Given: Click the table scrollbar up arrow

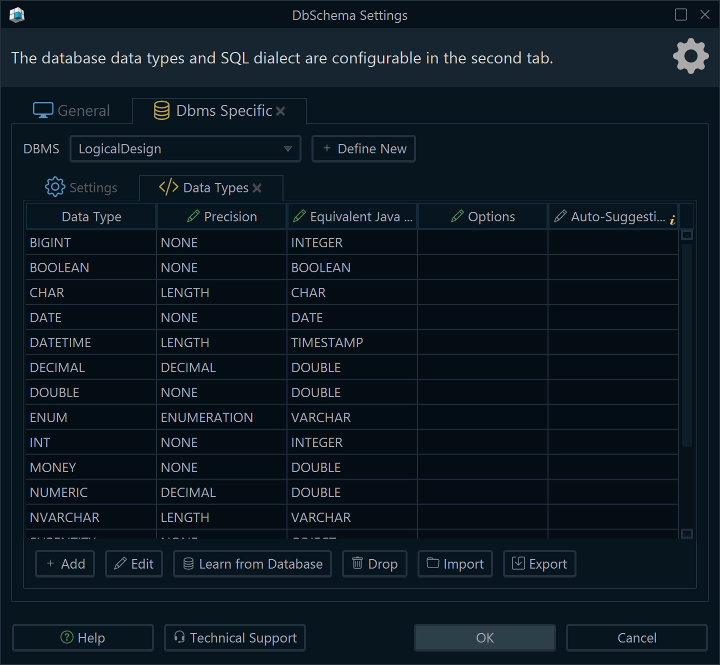Looking at the screenshot, I should [x=687, y=235].
